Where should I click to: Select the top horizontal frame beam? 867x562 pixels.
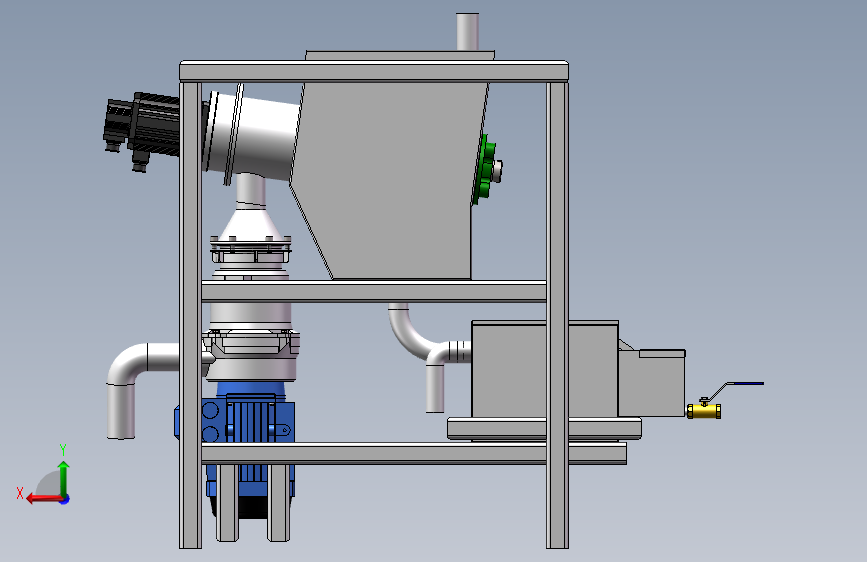pos(374,72)
